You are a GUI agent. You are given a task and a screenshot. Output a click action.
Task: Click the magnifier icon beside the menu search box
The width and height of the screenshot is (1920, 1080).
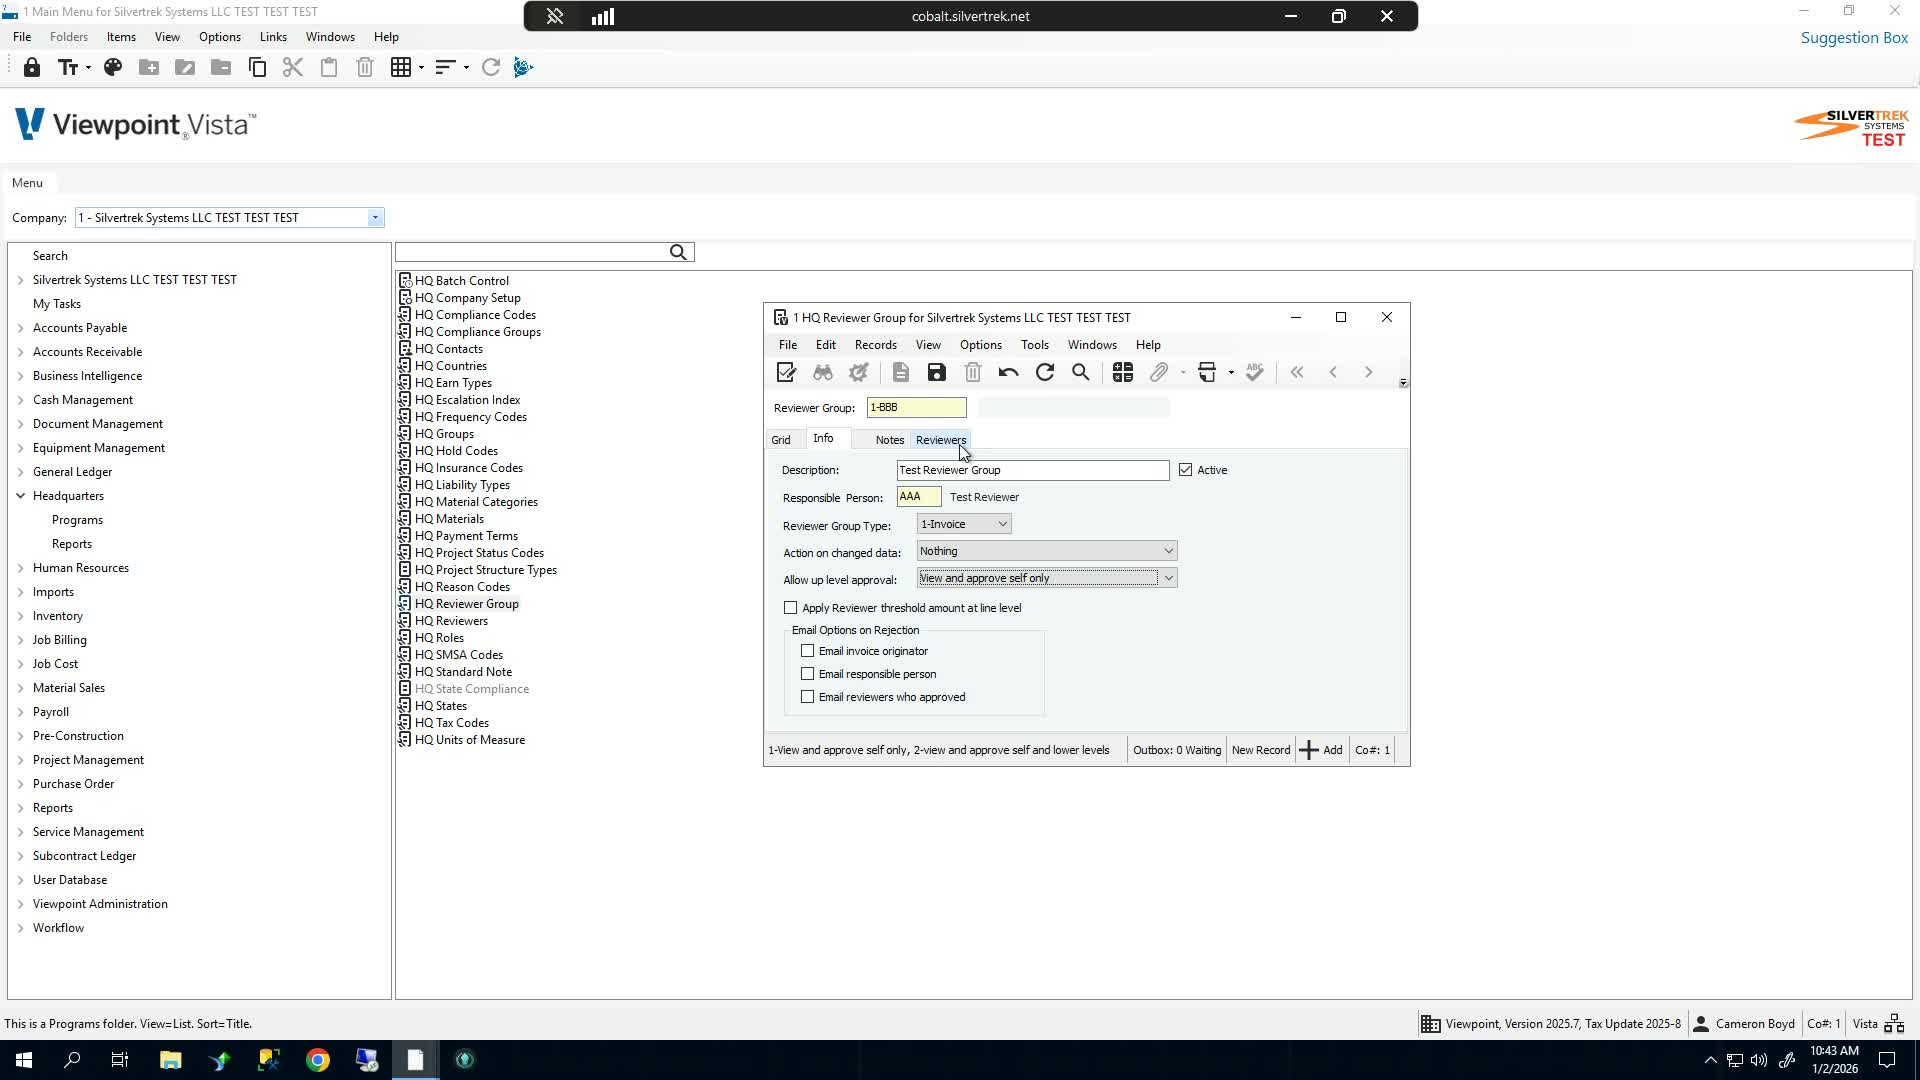pos(679,252)
